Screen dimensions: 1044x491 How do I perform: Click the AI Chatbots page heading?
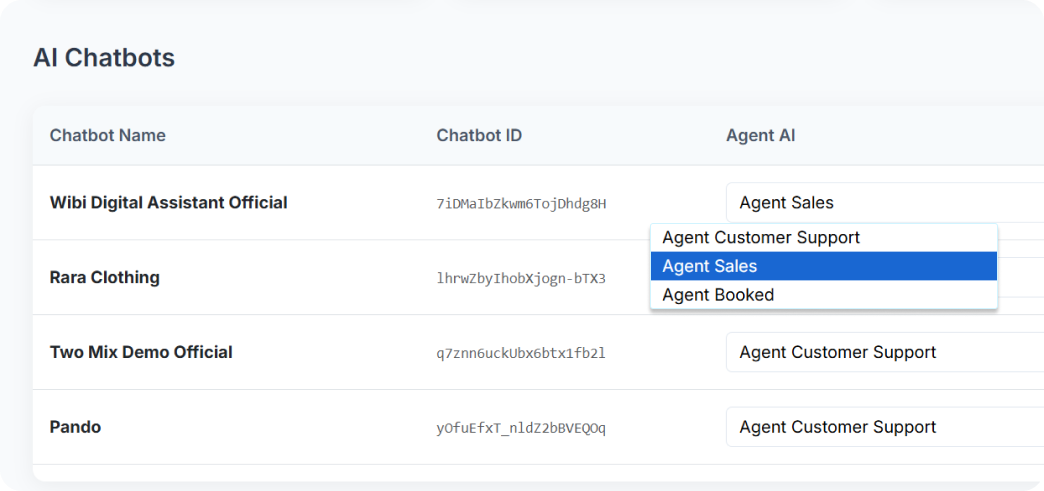click(104, 58)
